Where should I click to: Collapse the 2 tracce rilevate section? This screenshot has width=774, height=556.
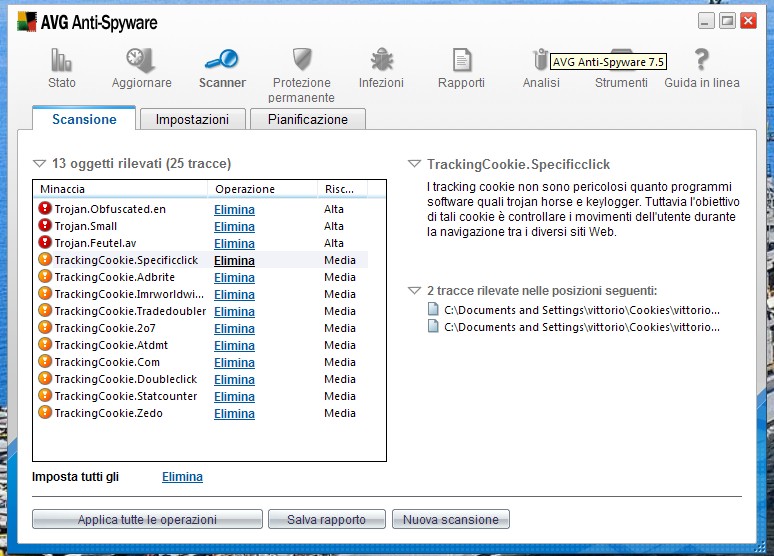point(414,290)
